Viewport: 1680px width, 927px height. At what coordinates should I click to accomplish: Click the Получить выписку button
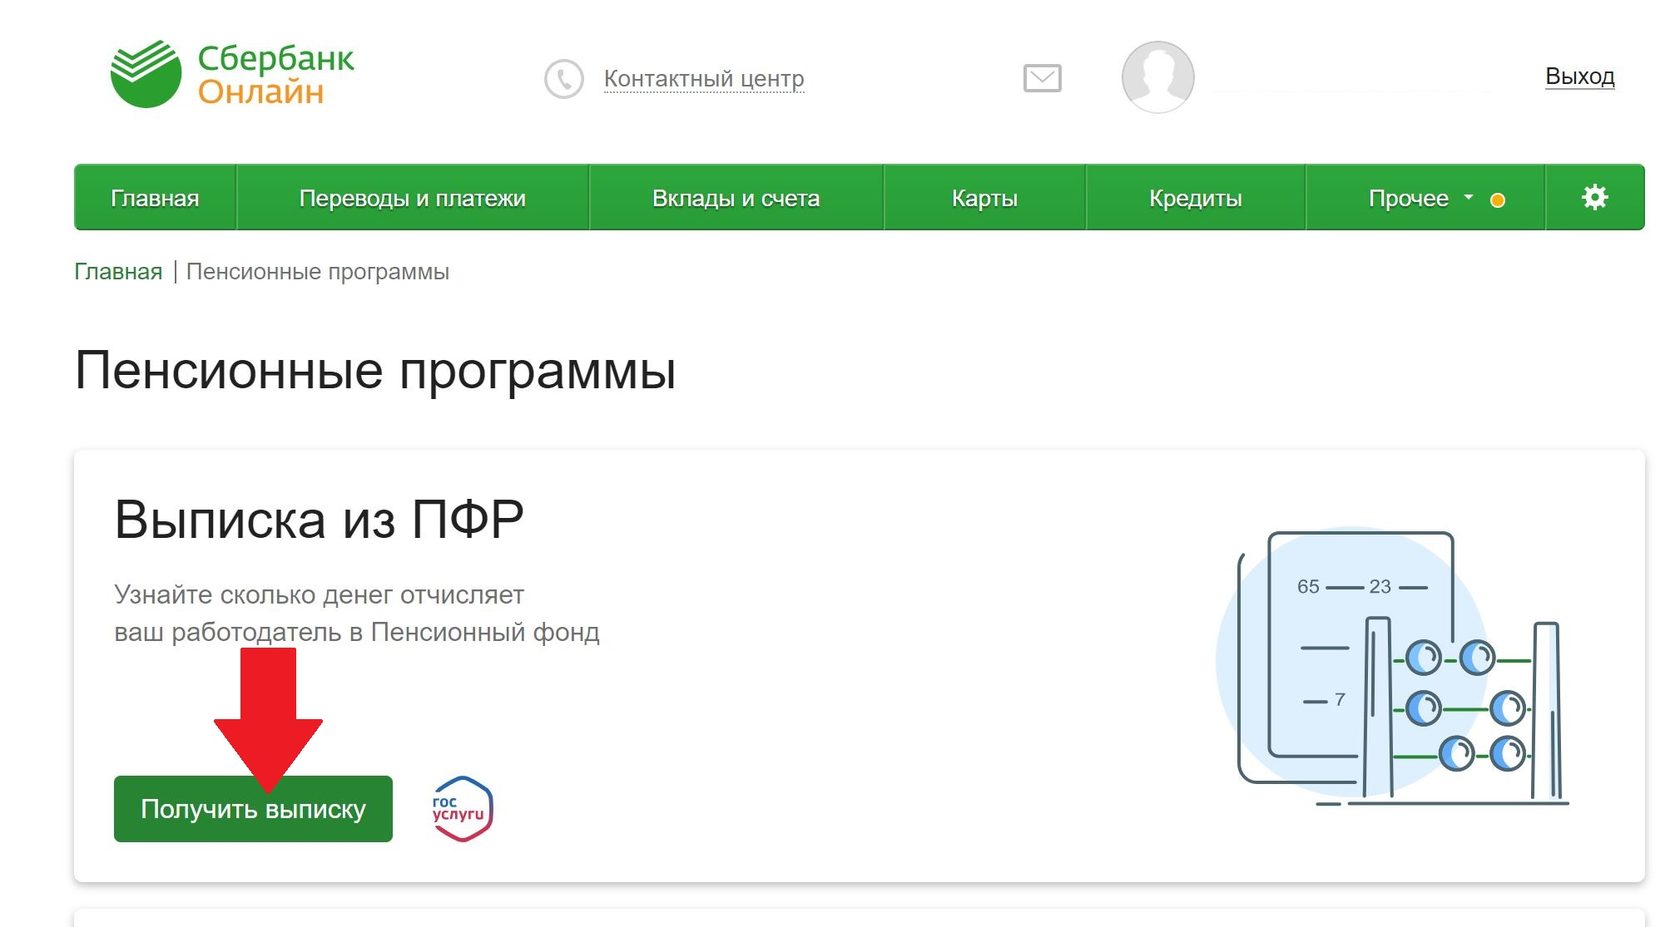pos(253,809)
